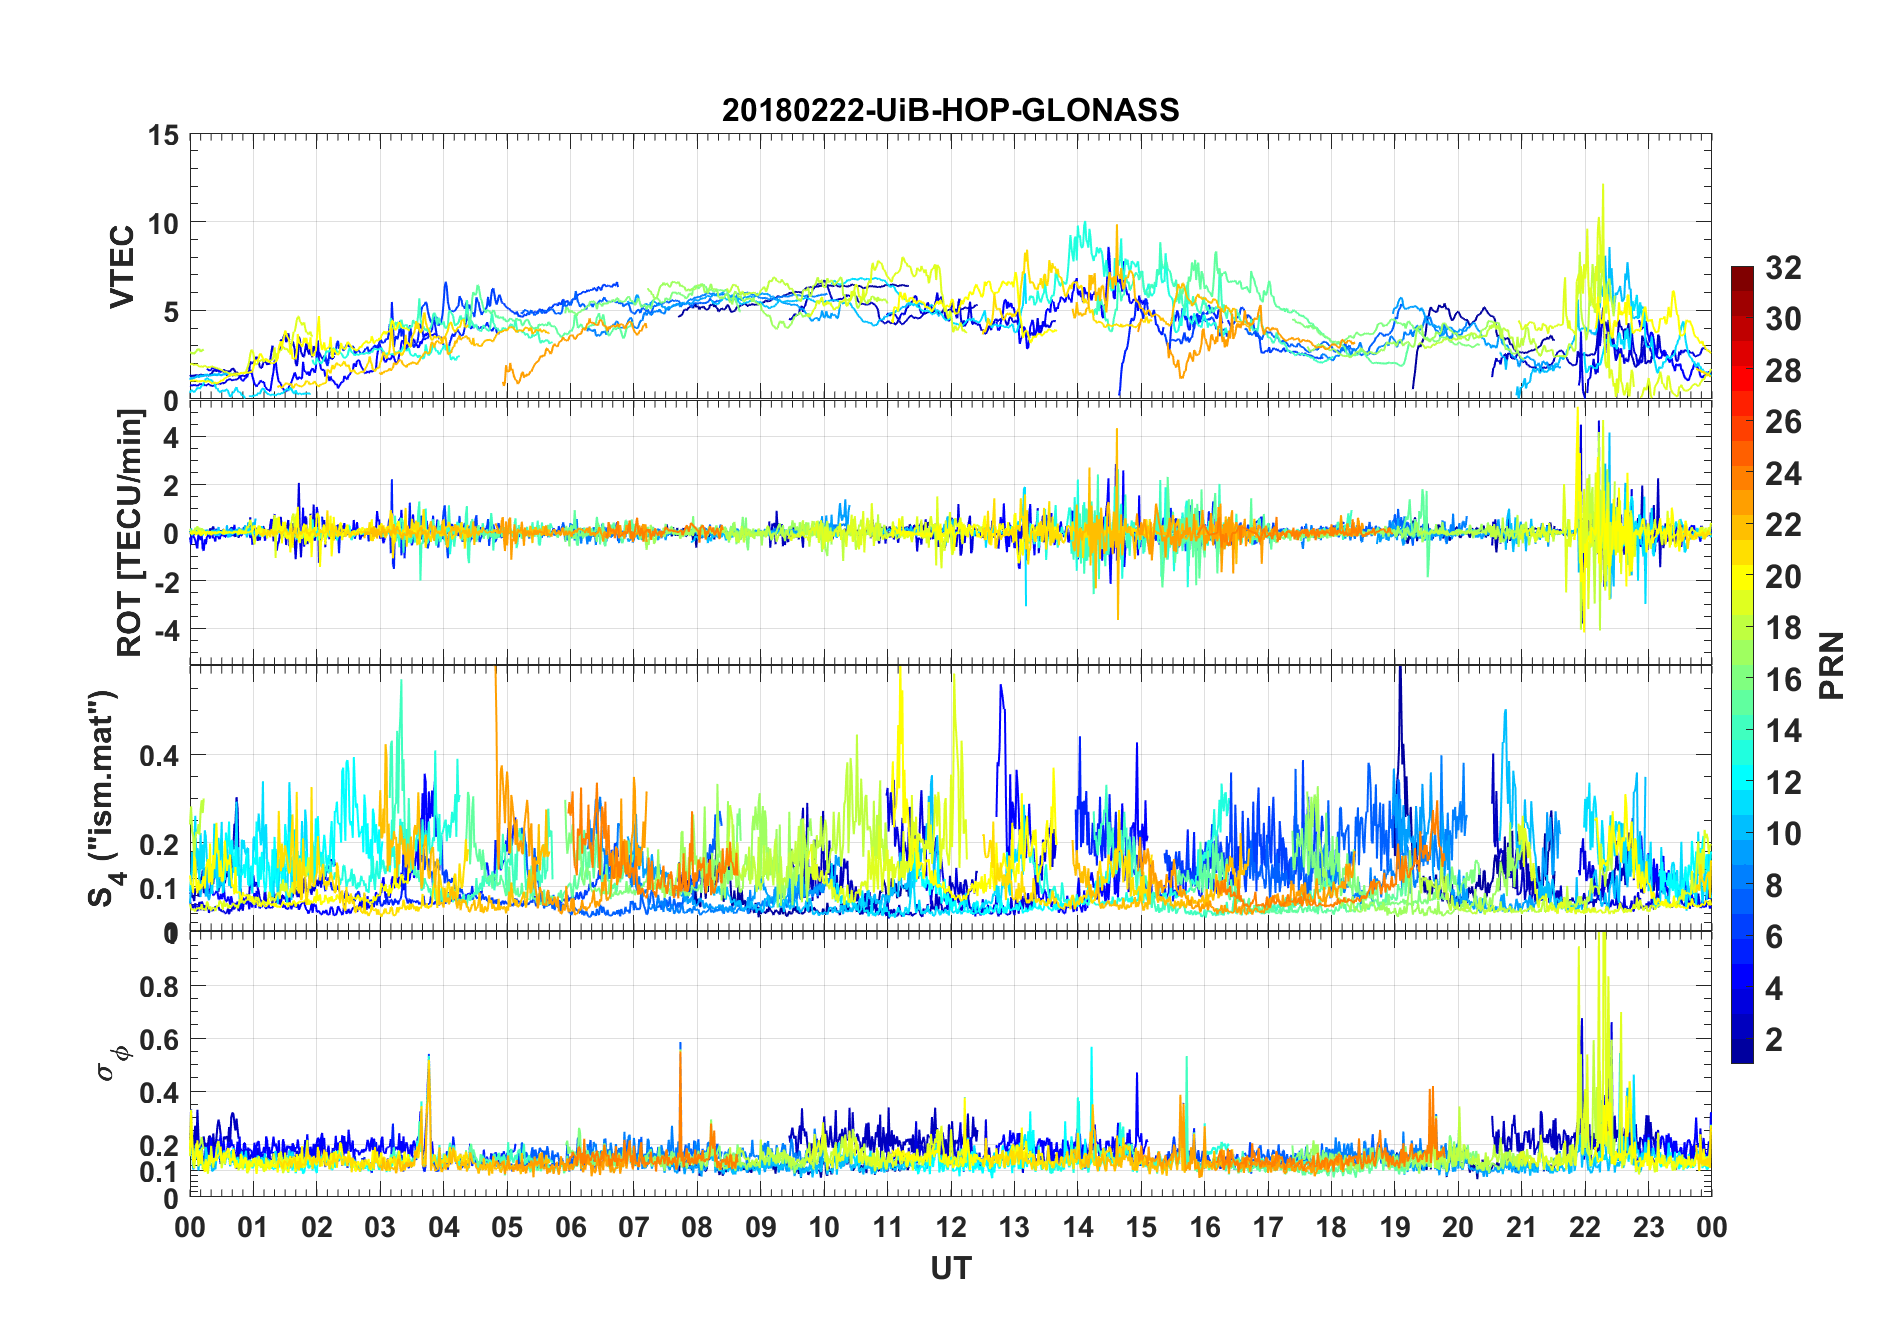1902x1330 pixels.
Task: Click PRN colorbar tick label 20
Action: point(1784,576)
